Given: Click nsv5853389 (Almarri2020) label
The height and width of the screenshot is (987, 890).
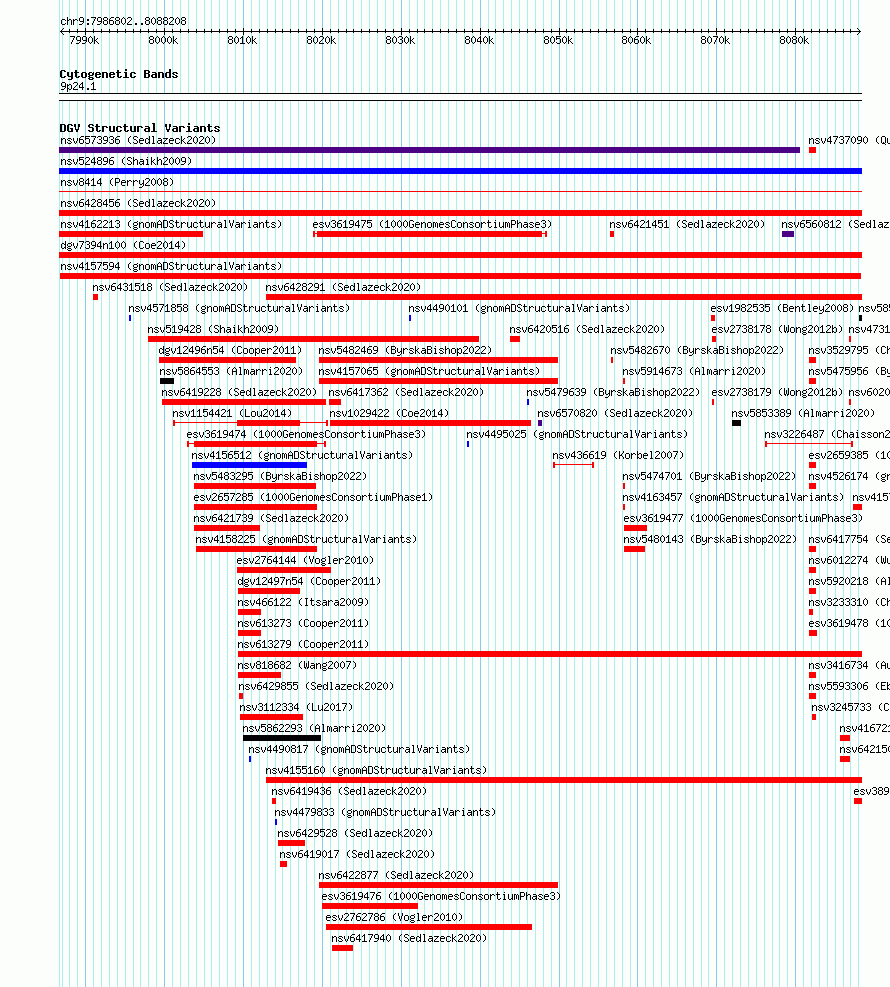Looking at the screenshot, I should tap(803, 414).
